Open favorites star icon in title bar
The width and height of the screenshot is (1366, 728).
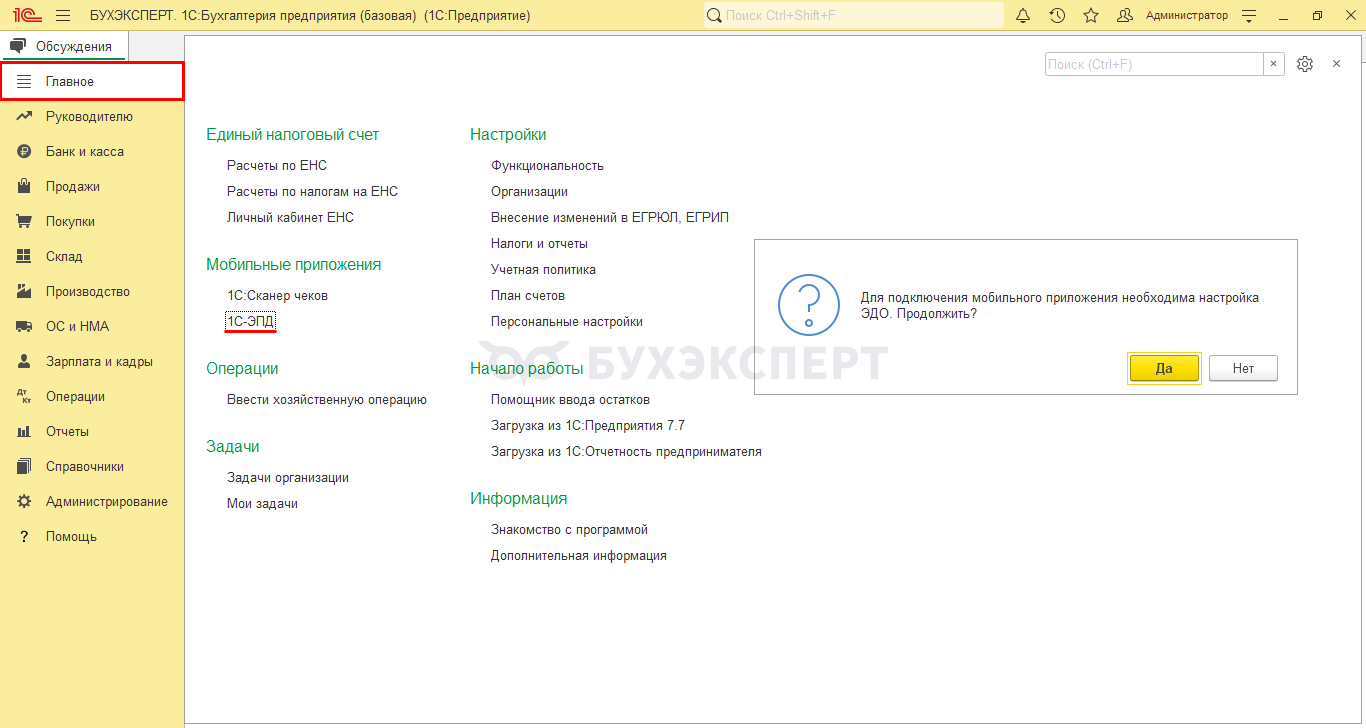[x=1091, y=16]
